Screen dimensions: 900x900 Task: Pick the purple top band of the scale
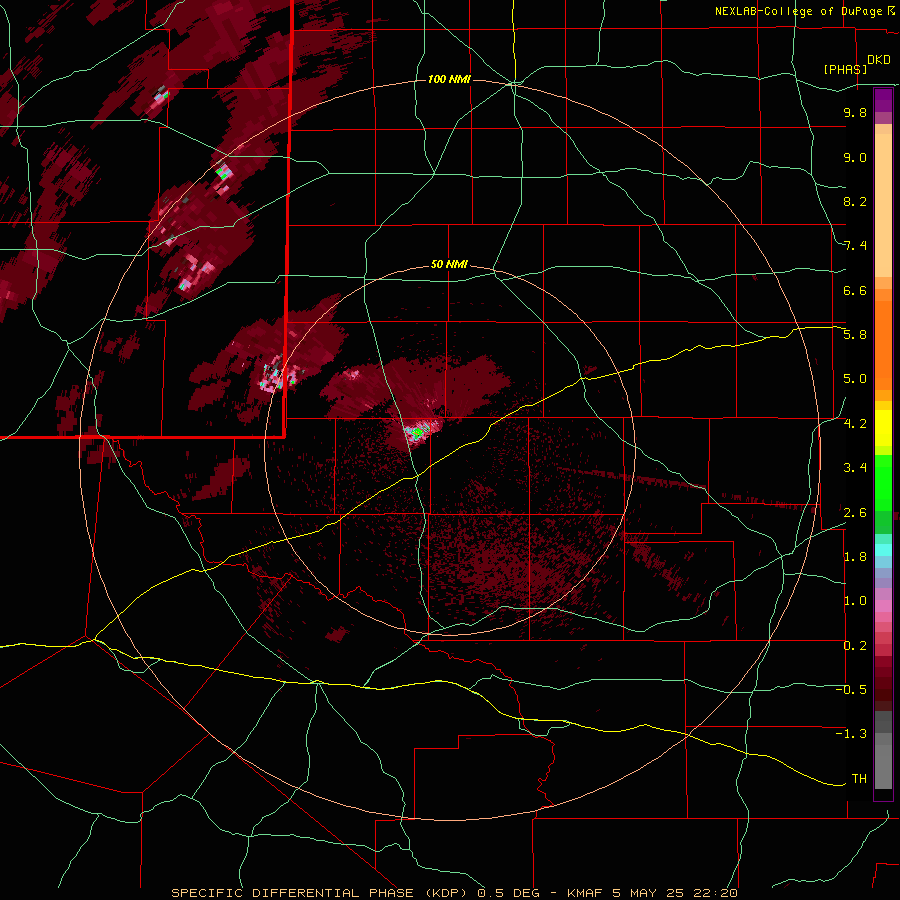click(x=883, y=100)
